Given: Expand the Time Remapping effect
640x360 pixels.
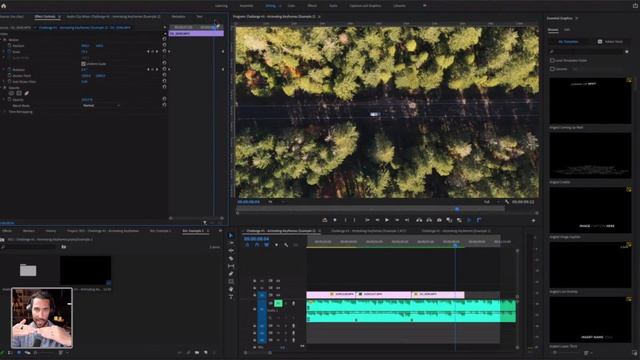Looking at the screenshot, I should tap(5, 111).
